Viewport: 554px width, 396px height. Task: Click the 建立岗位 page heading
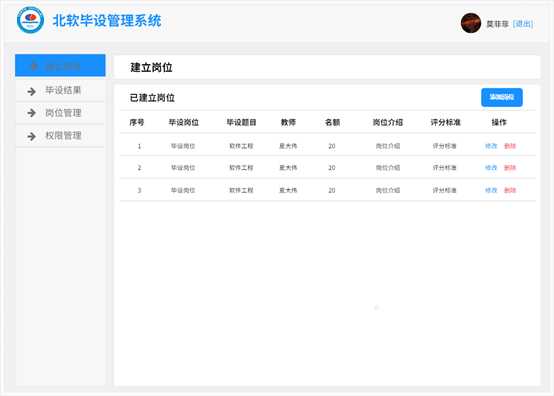(x=151, y=67)
